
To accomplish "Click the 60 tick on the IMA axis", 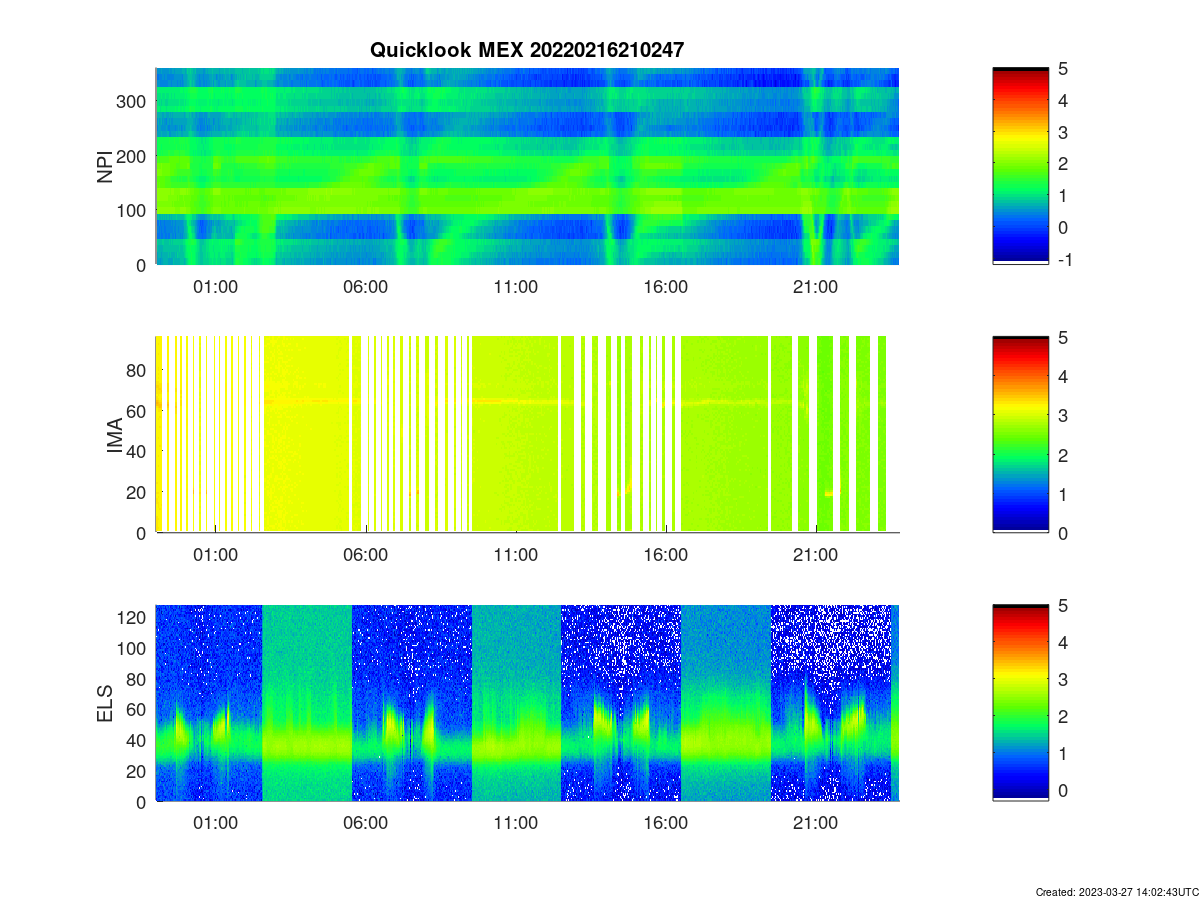I will (138, 411).
